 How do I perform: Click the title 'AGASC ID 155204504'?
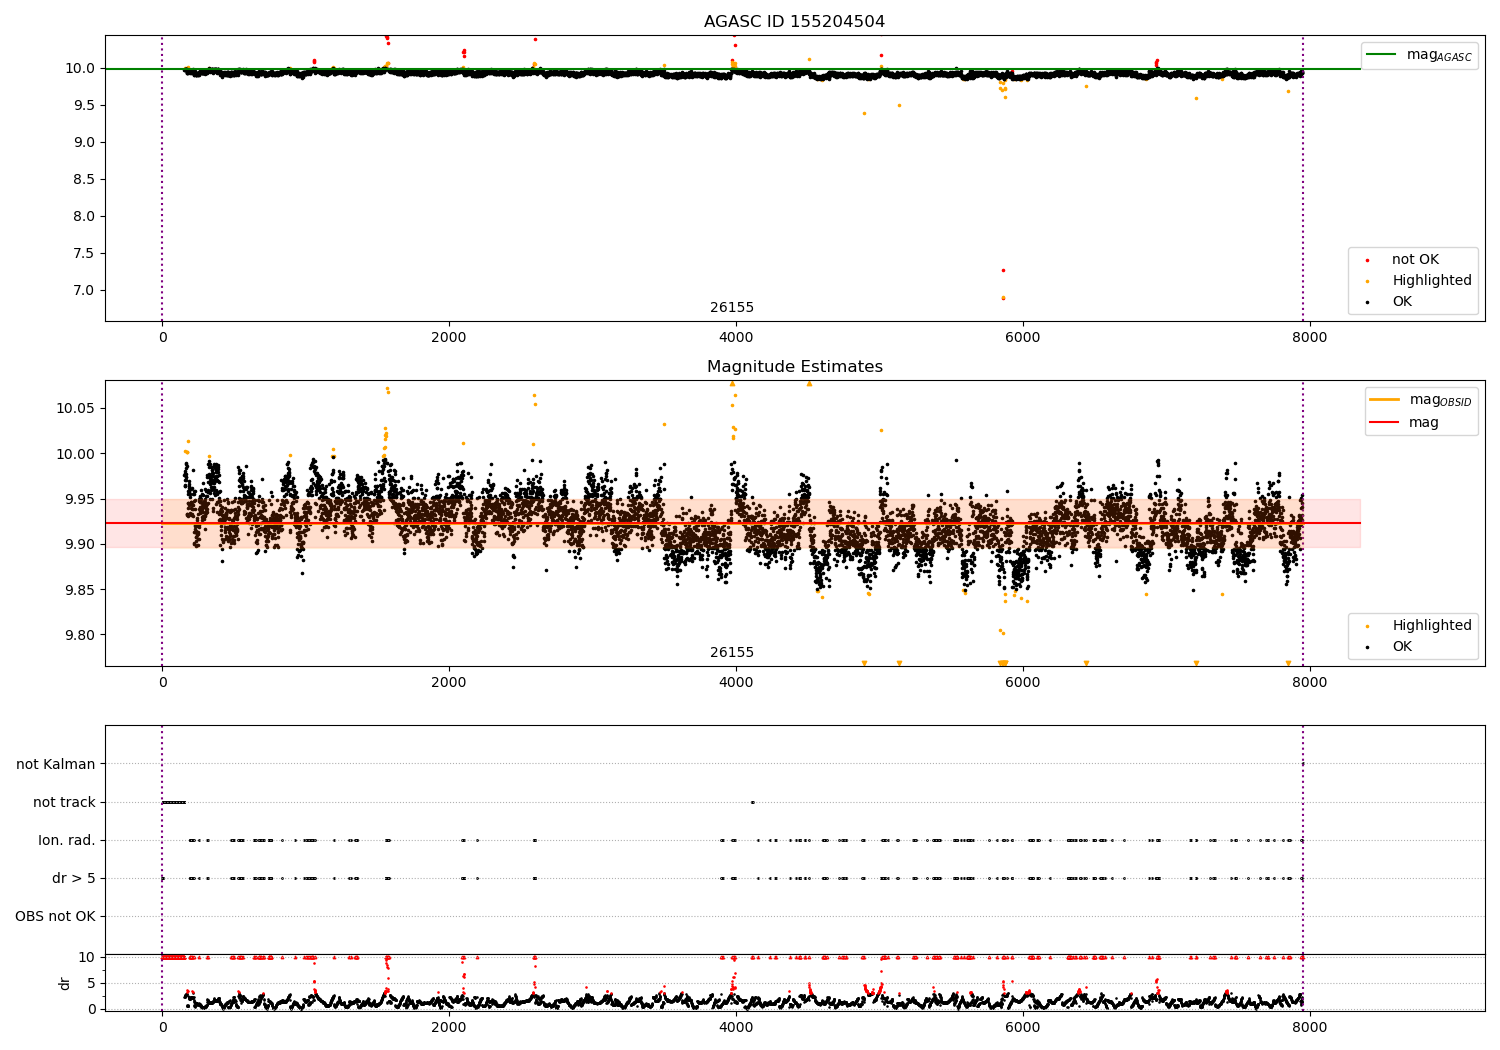(794, 22)
